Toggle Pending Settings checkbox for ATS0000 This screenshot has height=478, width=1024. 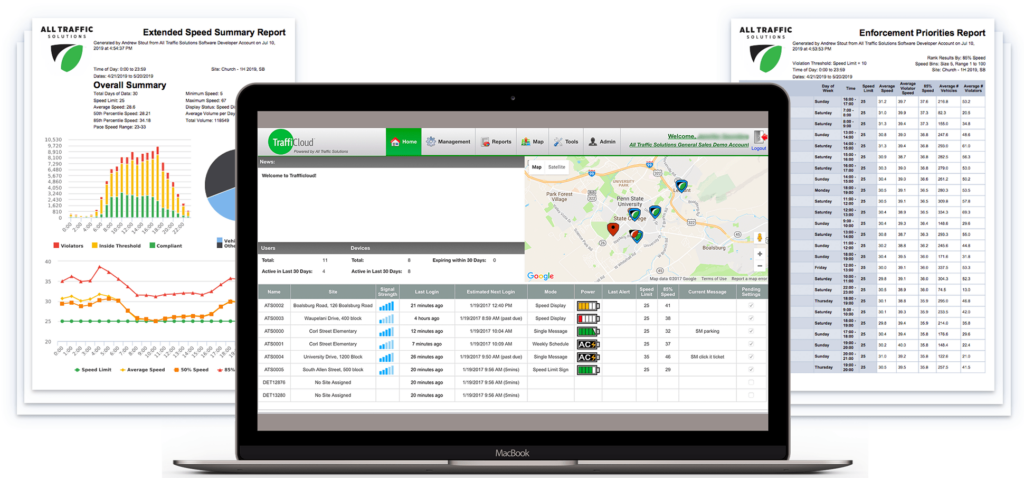coord(751,331)
